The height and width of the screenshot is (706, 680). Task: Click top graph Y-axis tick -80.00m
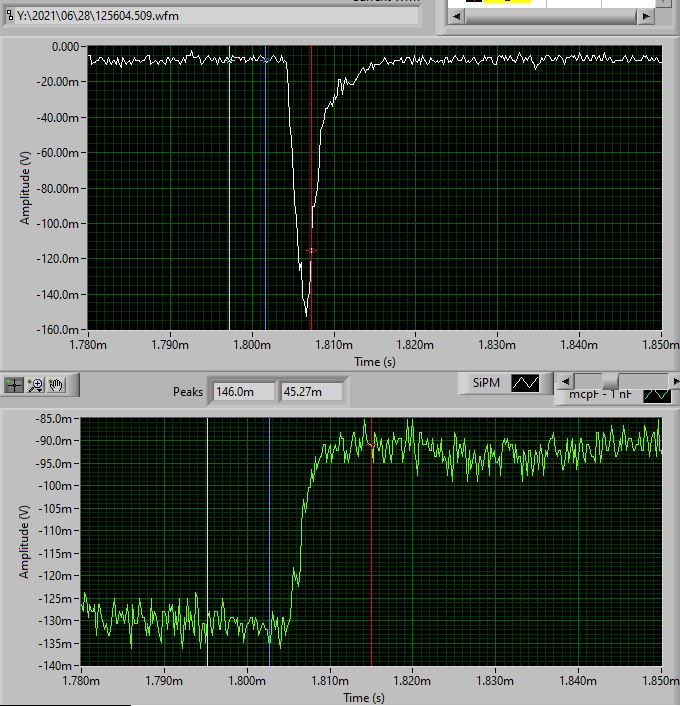(x=57, y=188)
